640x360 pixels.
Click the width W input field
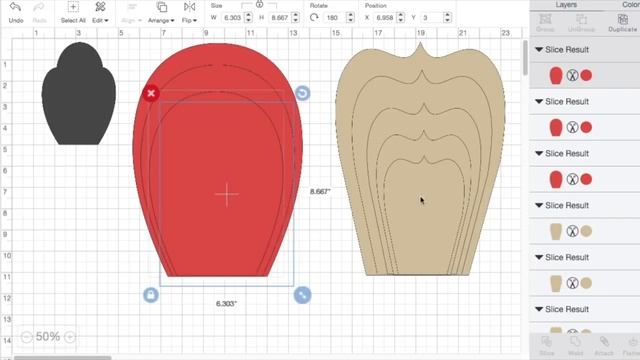coord(233,18)
